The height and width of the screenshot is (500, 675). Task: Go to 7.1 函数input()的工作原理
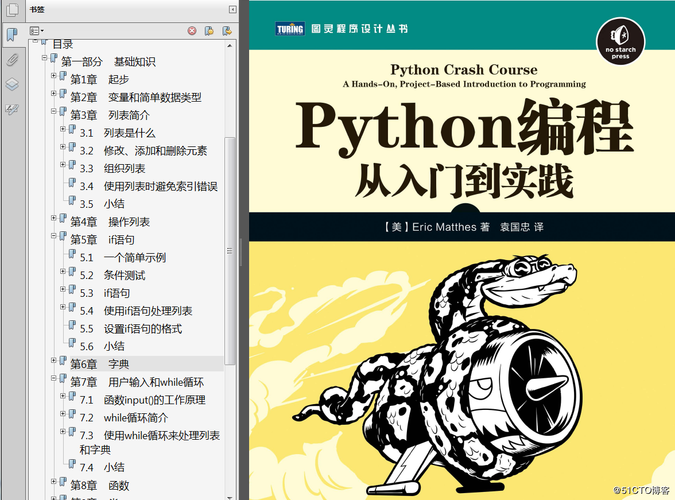pyautogui.click(x=142, y=400)
